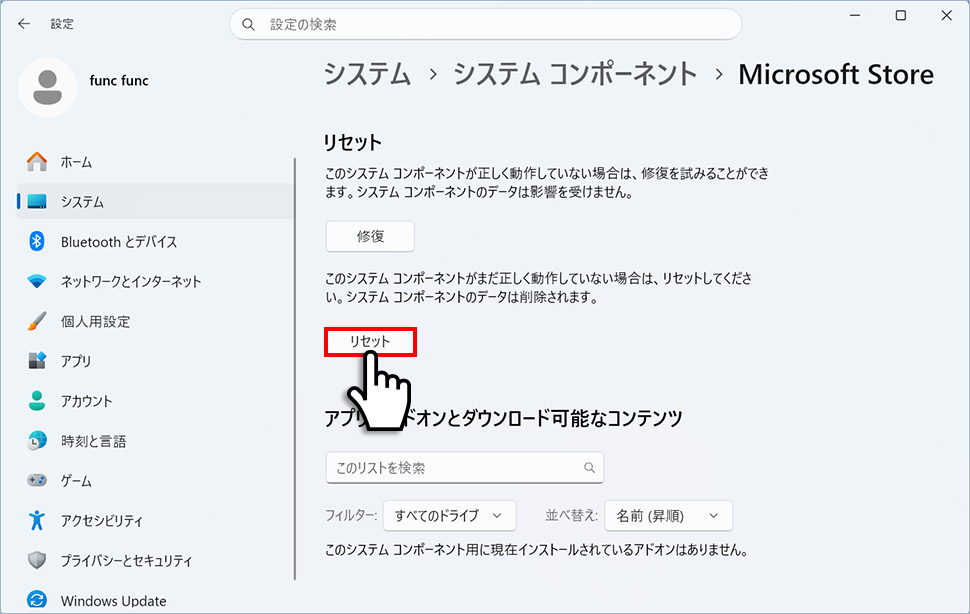Click the shield プライバシーとセキュリティ icon
This screenshot has height=614, width=970.
click(x=37, y=560)
